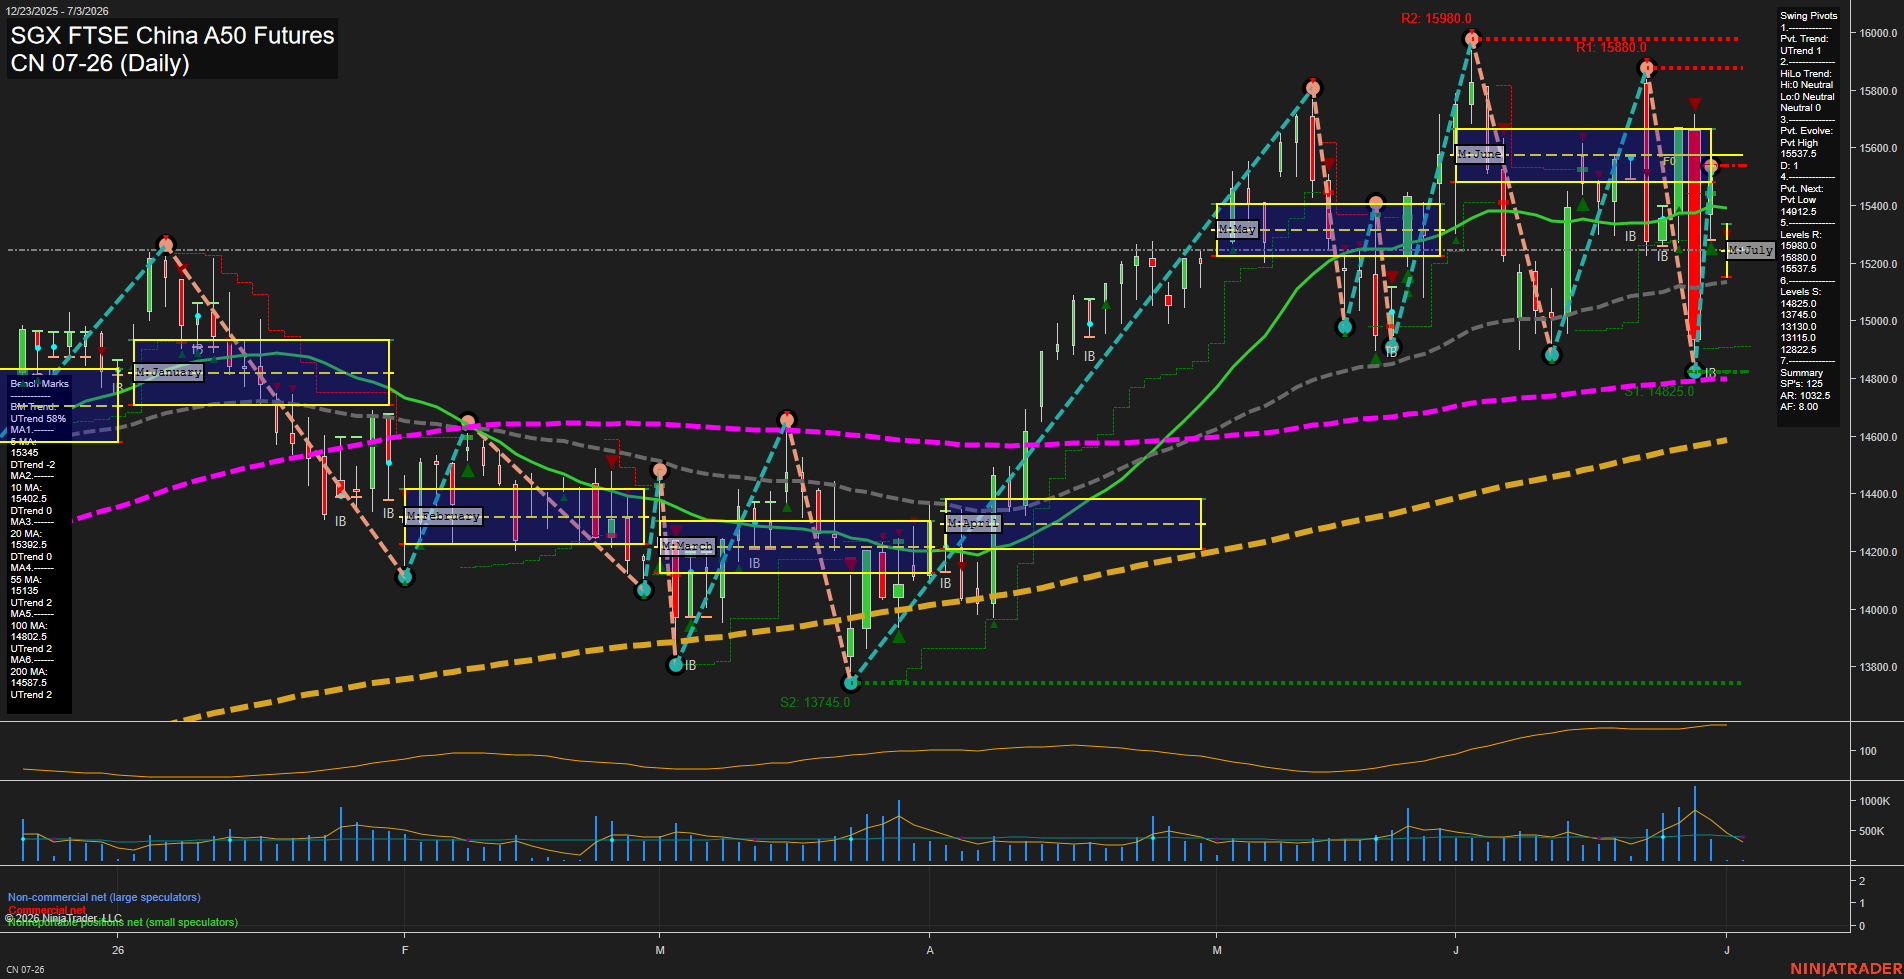Click the R2: 15980.0 resistance label
The height and width of the screenshot is (979, 1904).
[x=1436, y=19]
